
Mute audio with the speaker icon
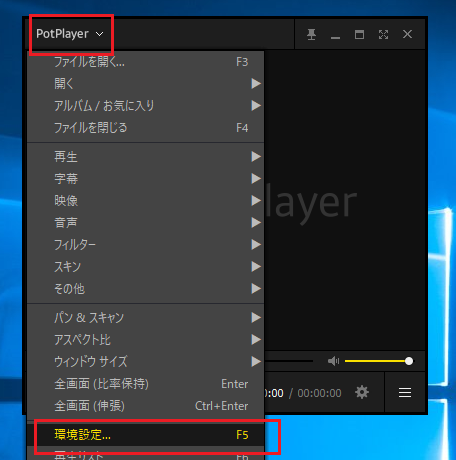coord(333,361)
